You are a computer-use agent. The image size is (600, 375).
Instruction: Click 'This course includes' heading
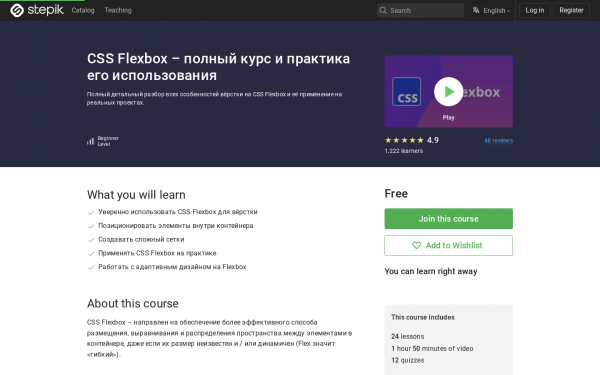tap(423, 317)
